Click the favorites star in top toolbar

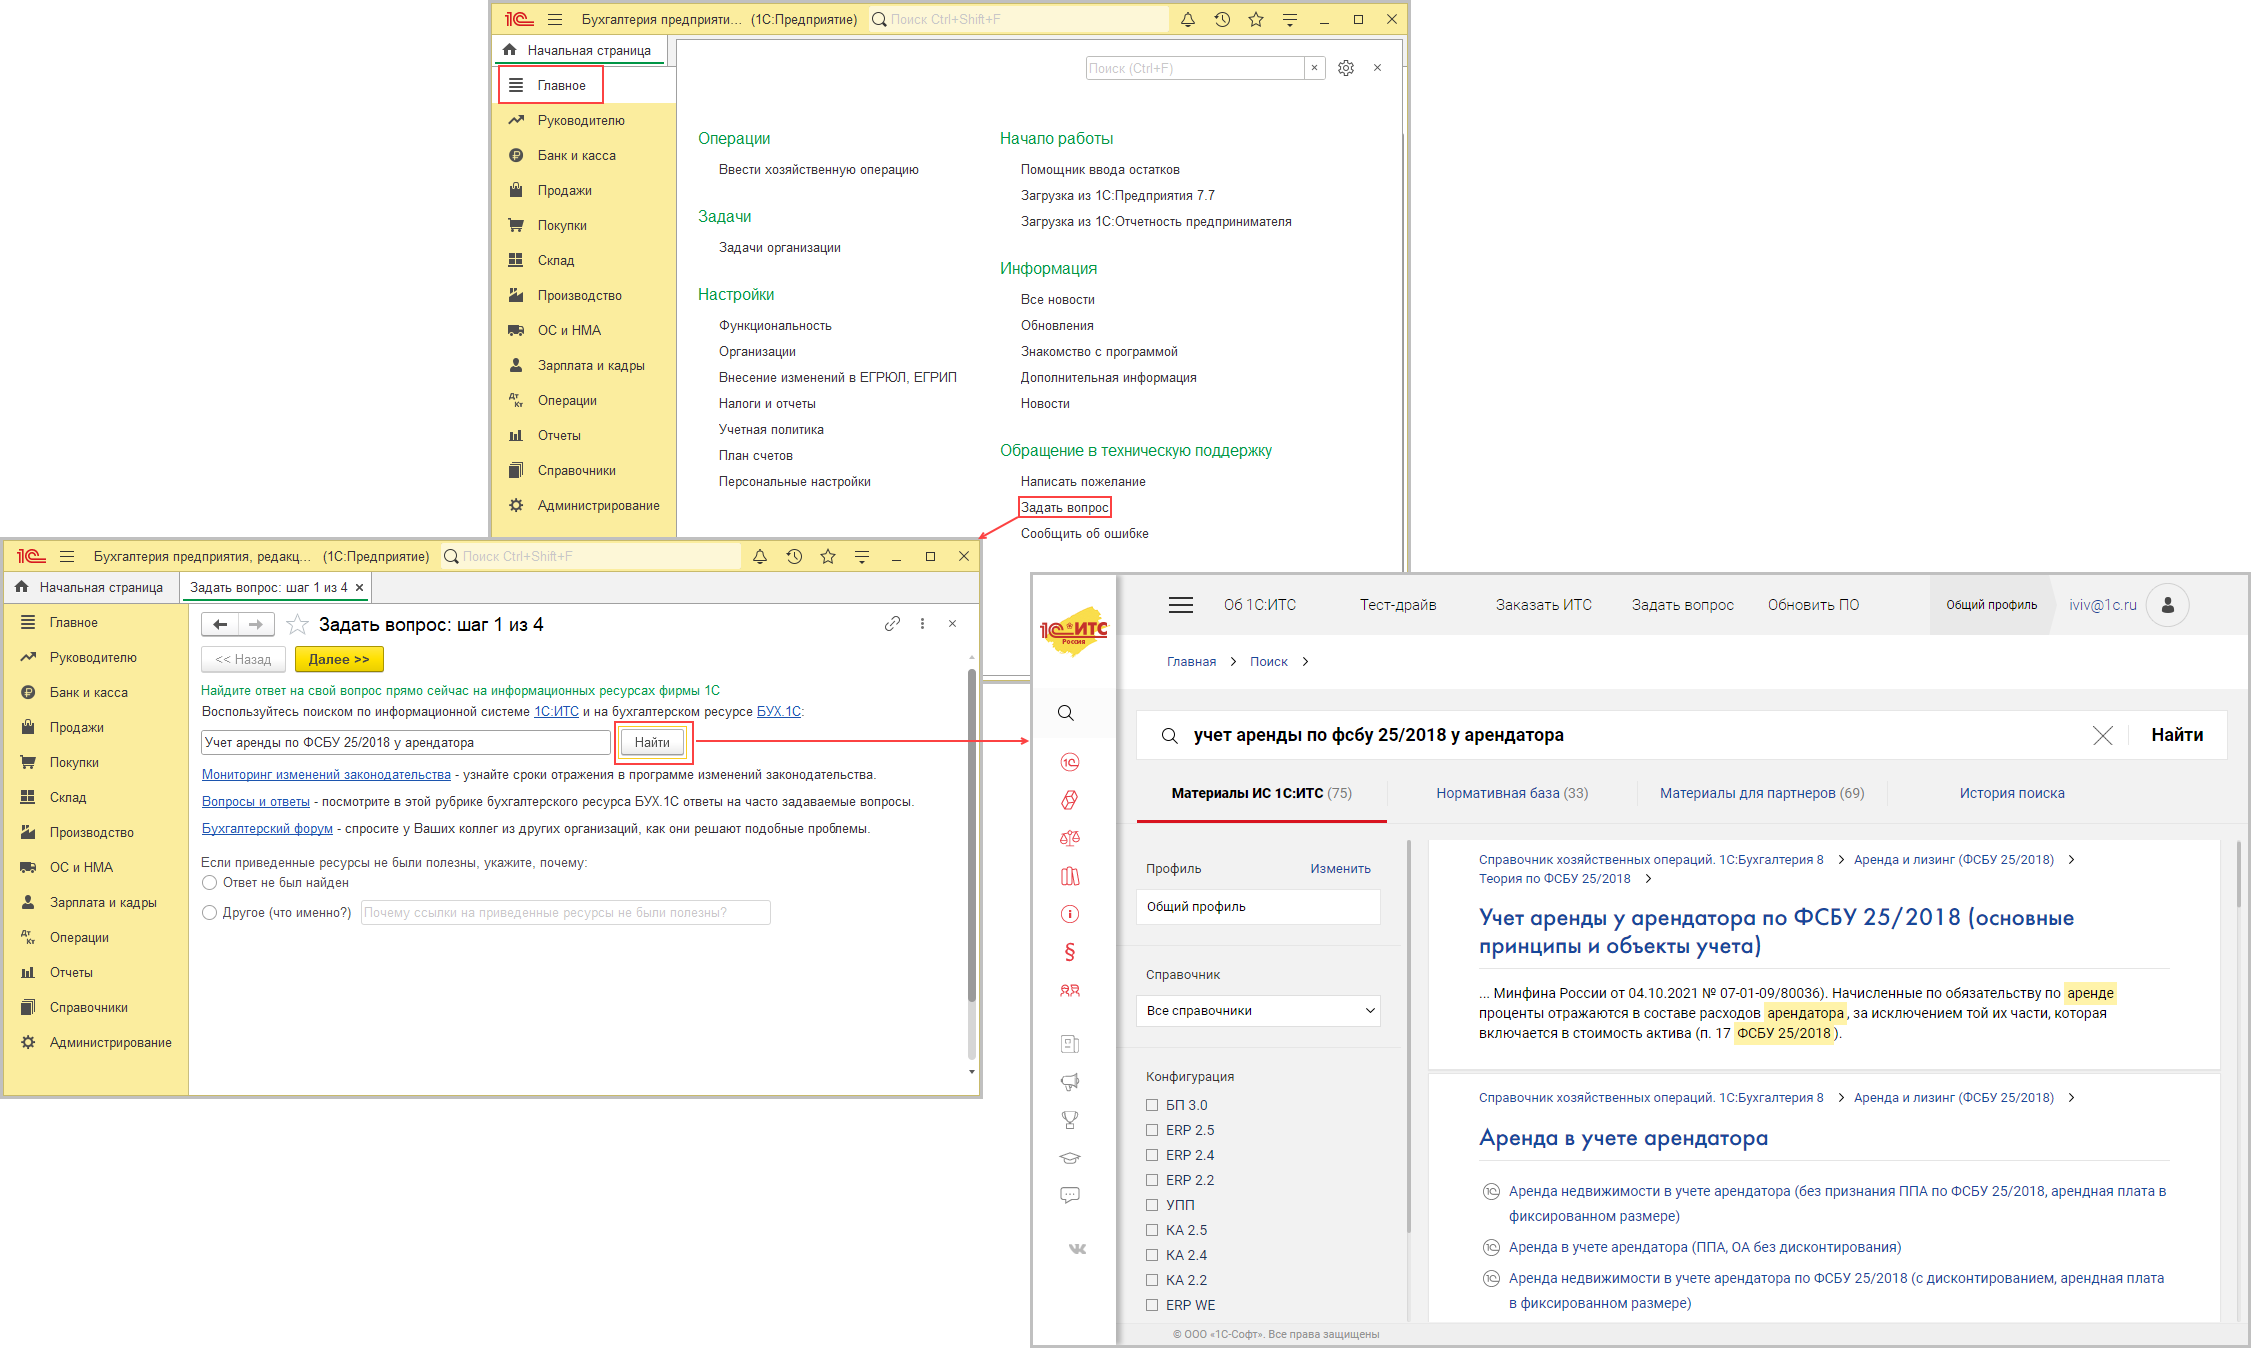point(1256,19)
